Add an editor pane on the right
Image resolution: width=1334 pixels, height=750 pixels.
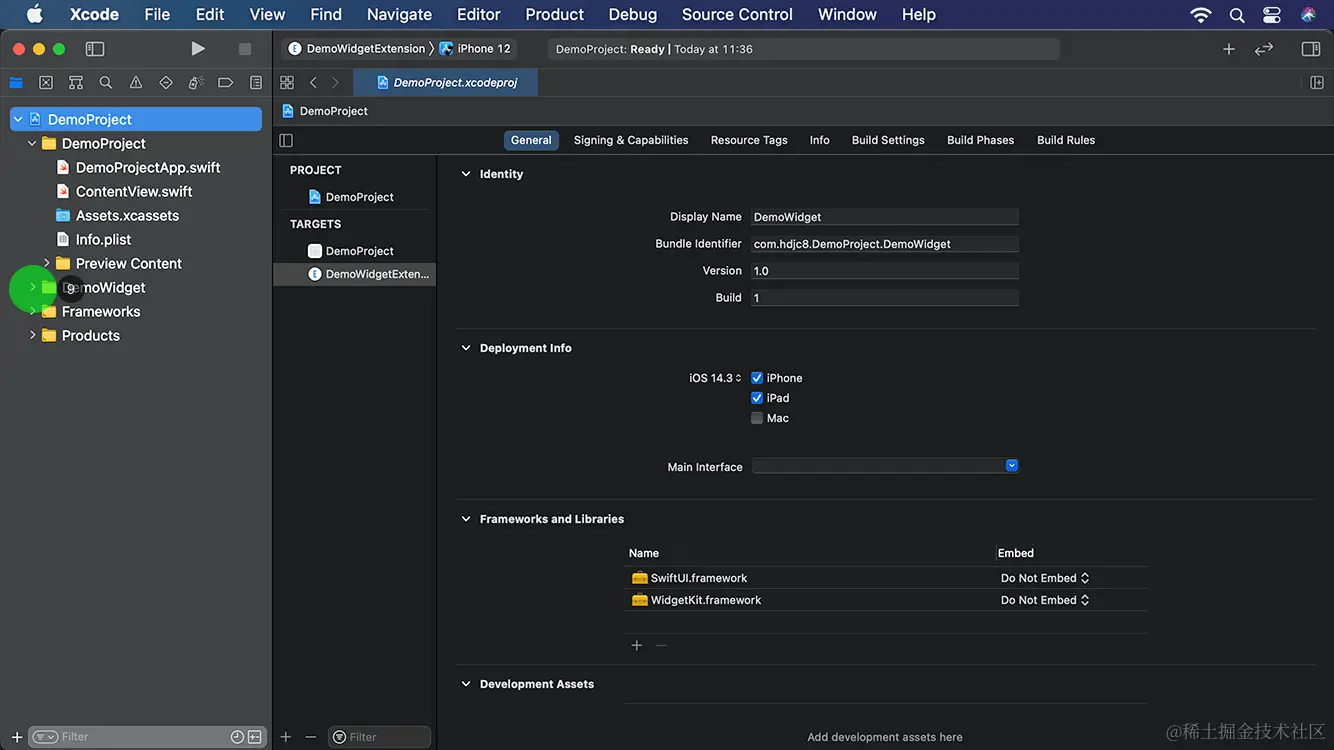(1317, 83)
